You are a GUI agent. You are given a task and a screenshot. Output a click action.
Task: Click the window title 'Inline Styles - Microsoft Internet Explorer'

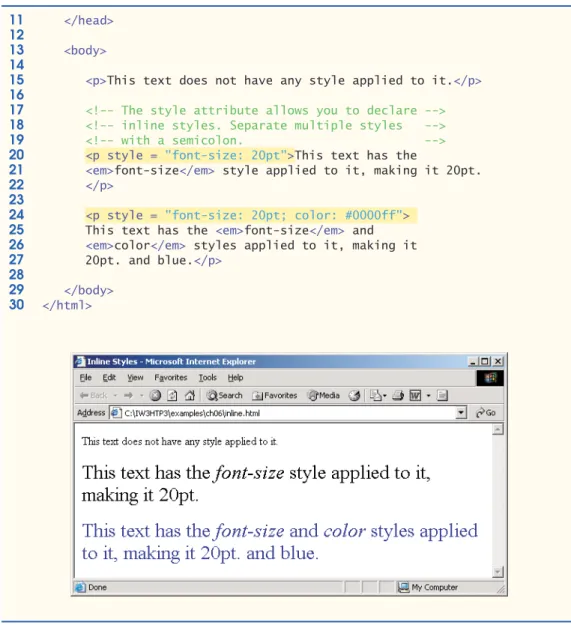pyautogui.click(x=171, y=362)
